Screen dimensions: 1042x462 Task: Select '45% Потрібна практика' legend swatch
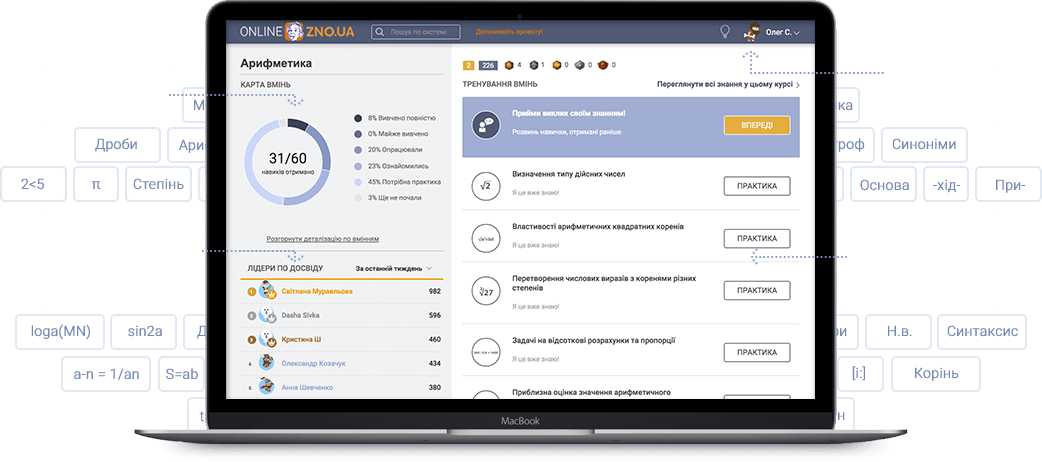358,181
